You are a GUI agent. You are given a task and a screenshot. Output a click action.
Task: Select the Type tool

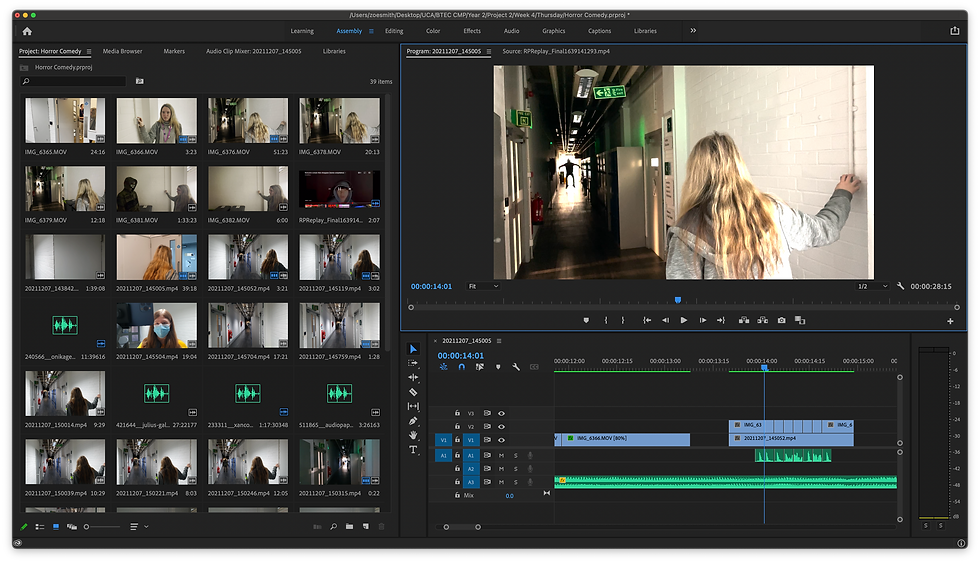click(413, 450)
